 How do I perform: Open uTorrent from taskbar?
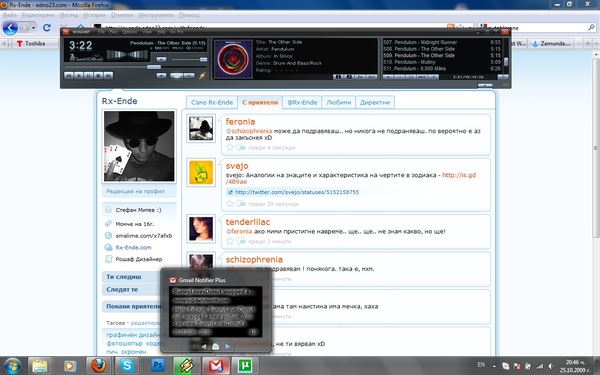(x=245, y=365)
